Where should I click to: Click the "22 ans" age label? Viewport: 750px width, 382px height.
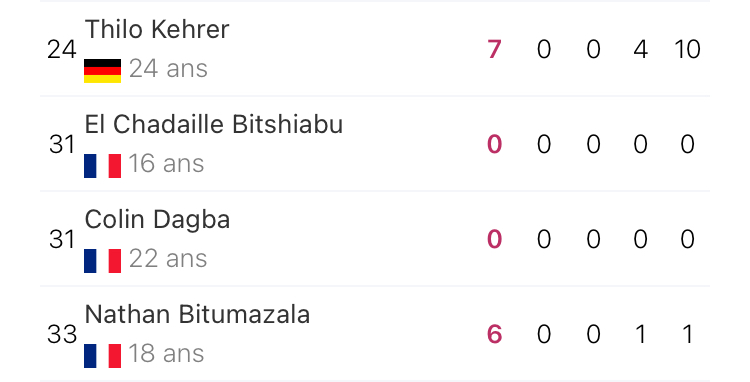click(x=168, y=259)
